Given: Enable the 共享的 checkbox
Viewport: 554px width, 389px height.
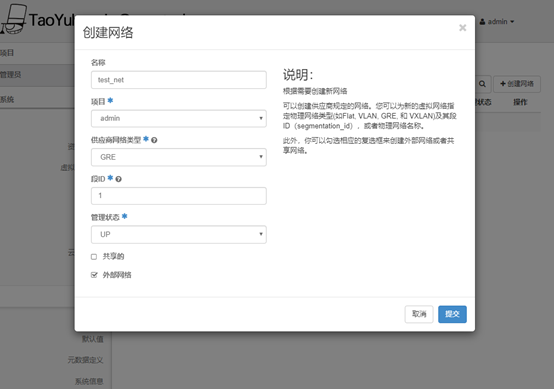Looking at the screenshot, I should [94, 257].
